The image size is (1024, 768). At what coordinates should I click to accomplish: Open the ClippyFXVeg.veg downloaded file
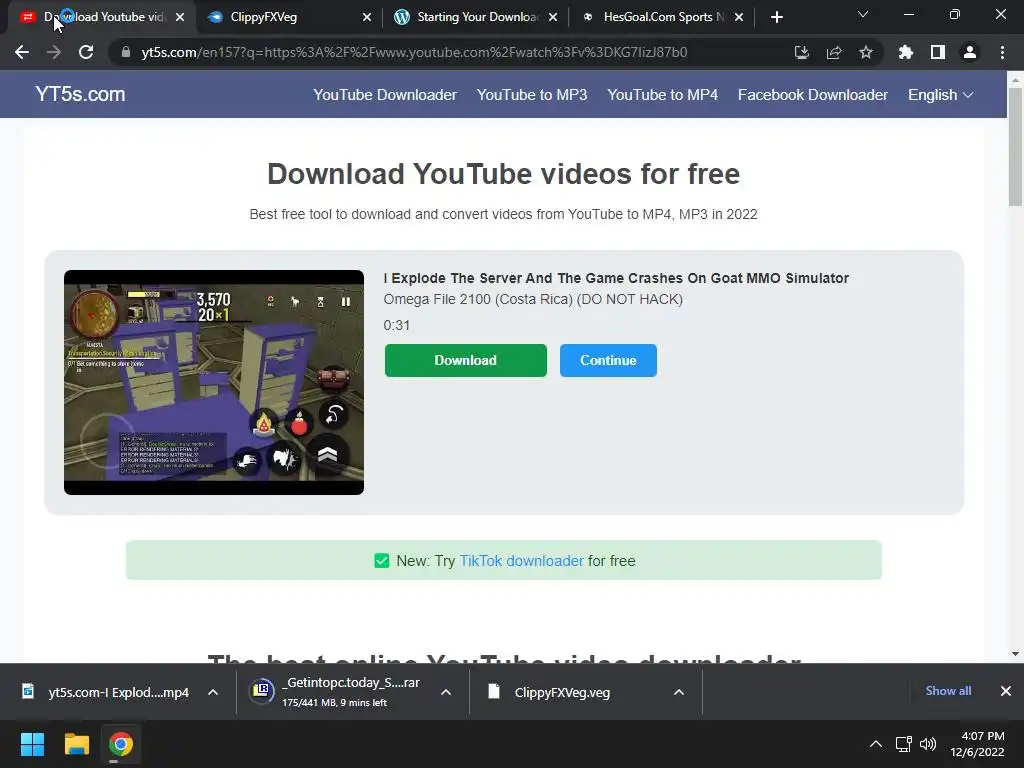tap(562, 692)
